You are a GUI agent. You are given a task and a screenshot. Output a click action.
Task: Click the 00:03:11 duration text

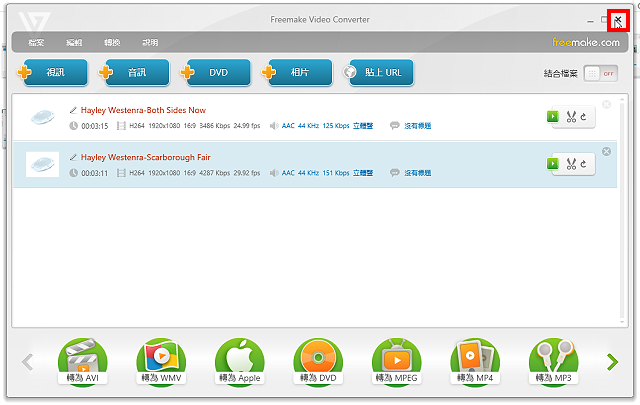coord(95,174)
